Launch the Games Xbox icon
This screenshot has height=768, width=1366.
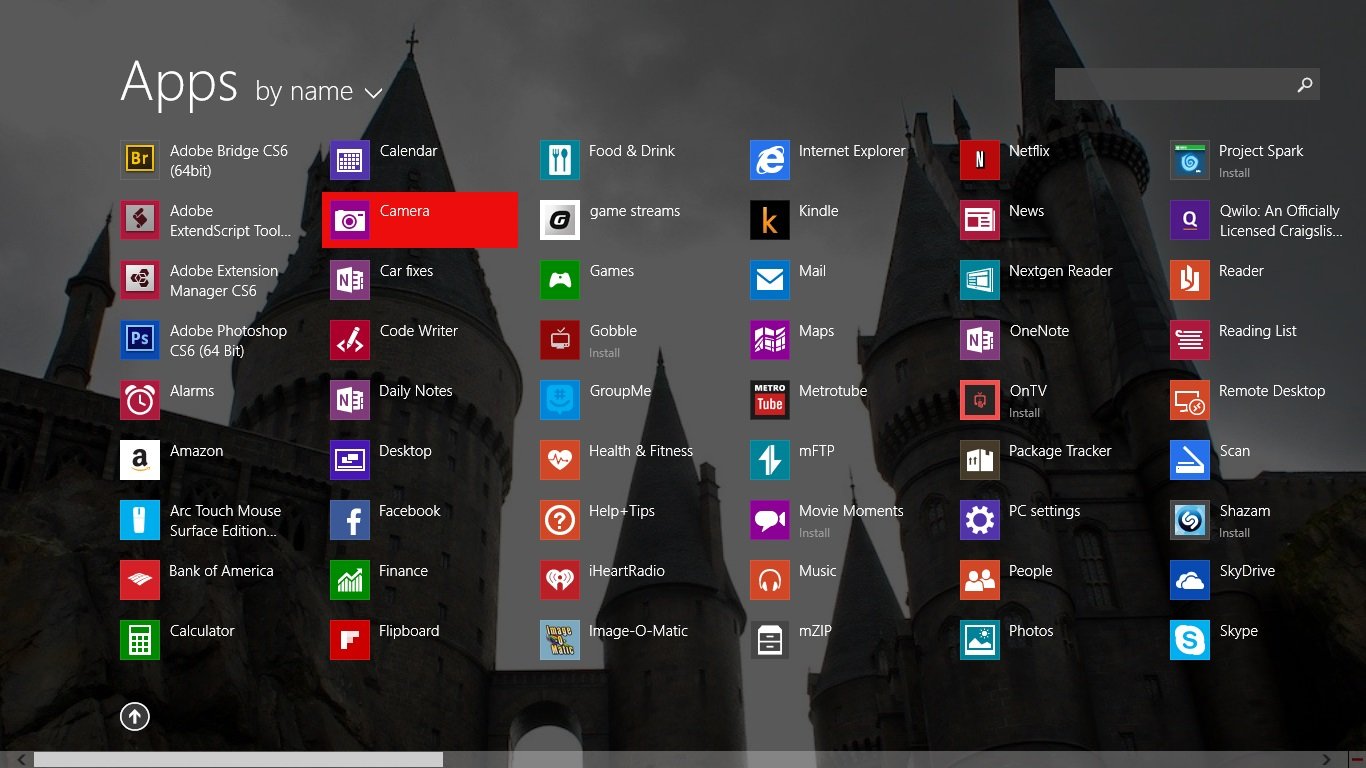560,280
